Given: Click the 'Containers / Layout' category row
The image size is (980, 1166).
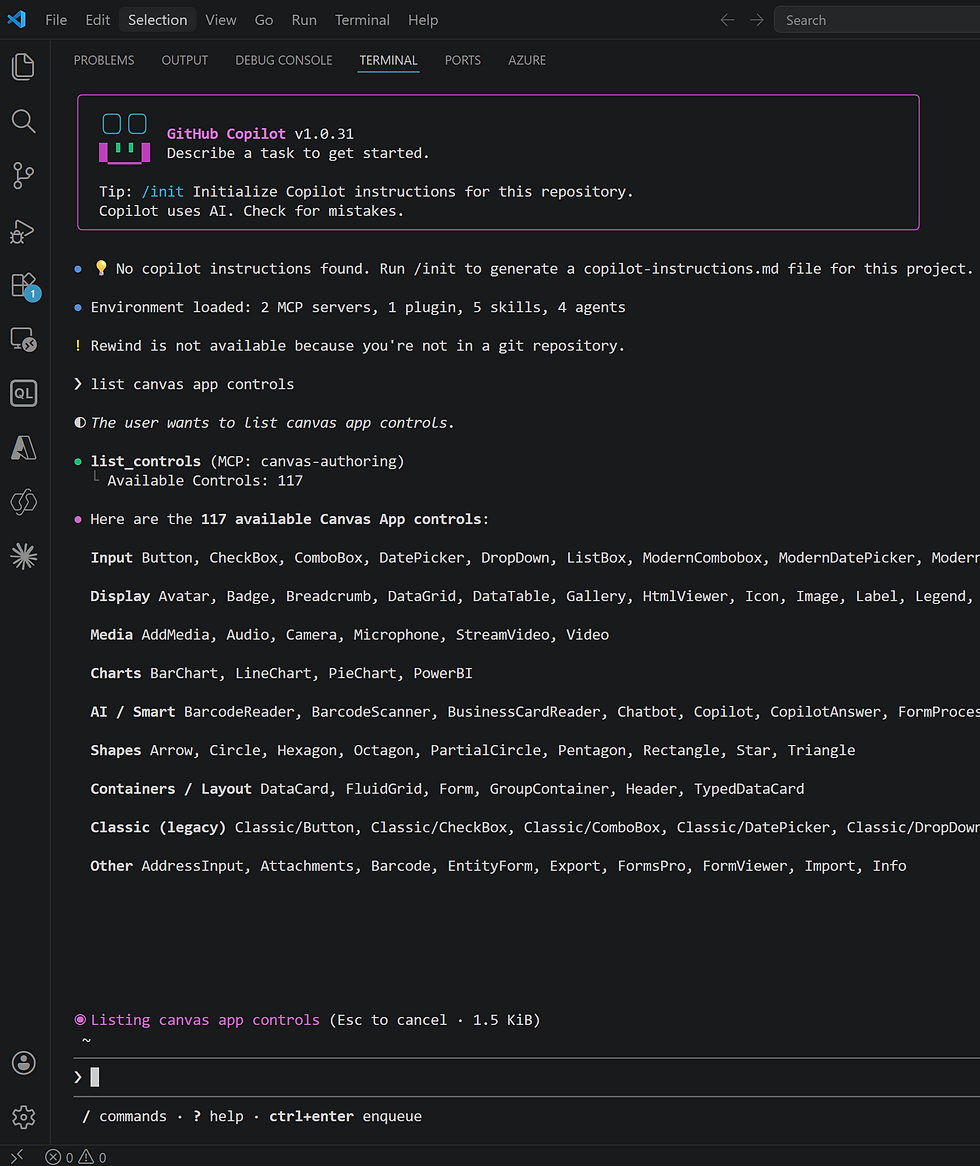Looking at the screenshot, I should click(447, 790).
